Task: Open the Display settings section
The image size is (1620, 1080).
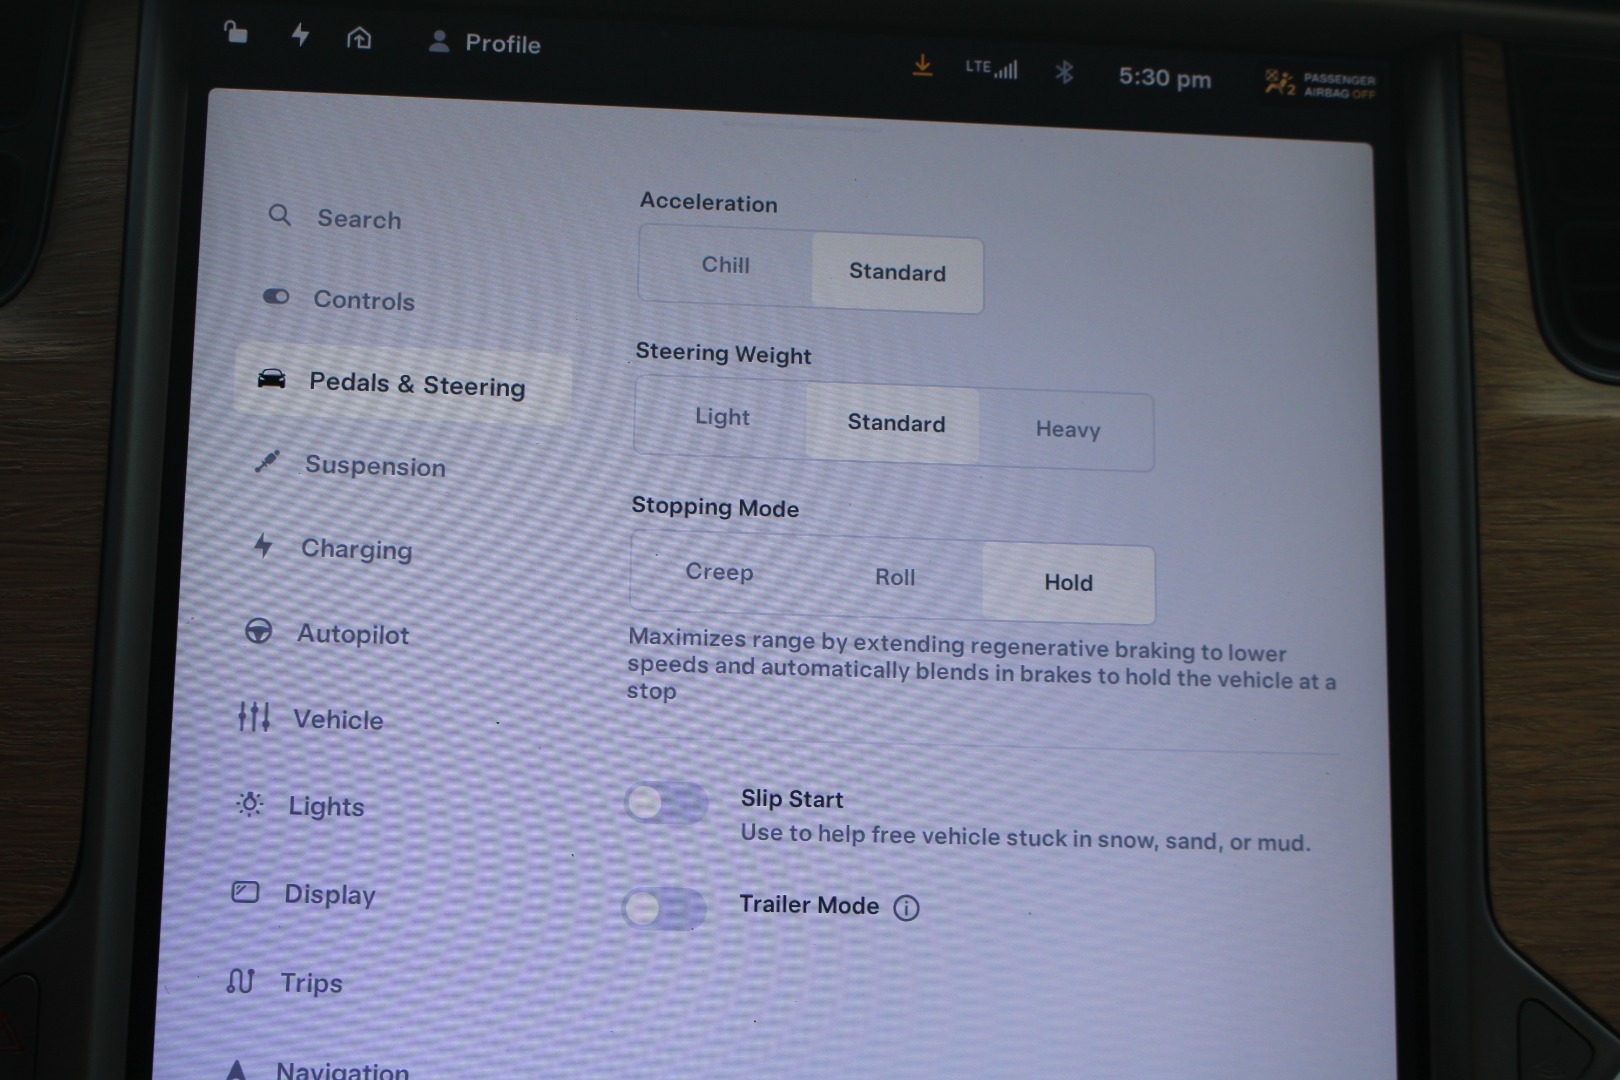Action: 329,894
